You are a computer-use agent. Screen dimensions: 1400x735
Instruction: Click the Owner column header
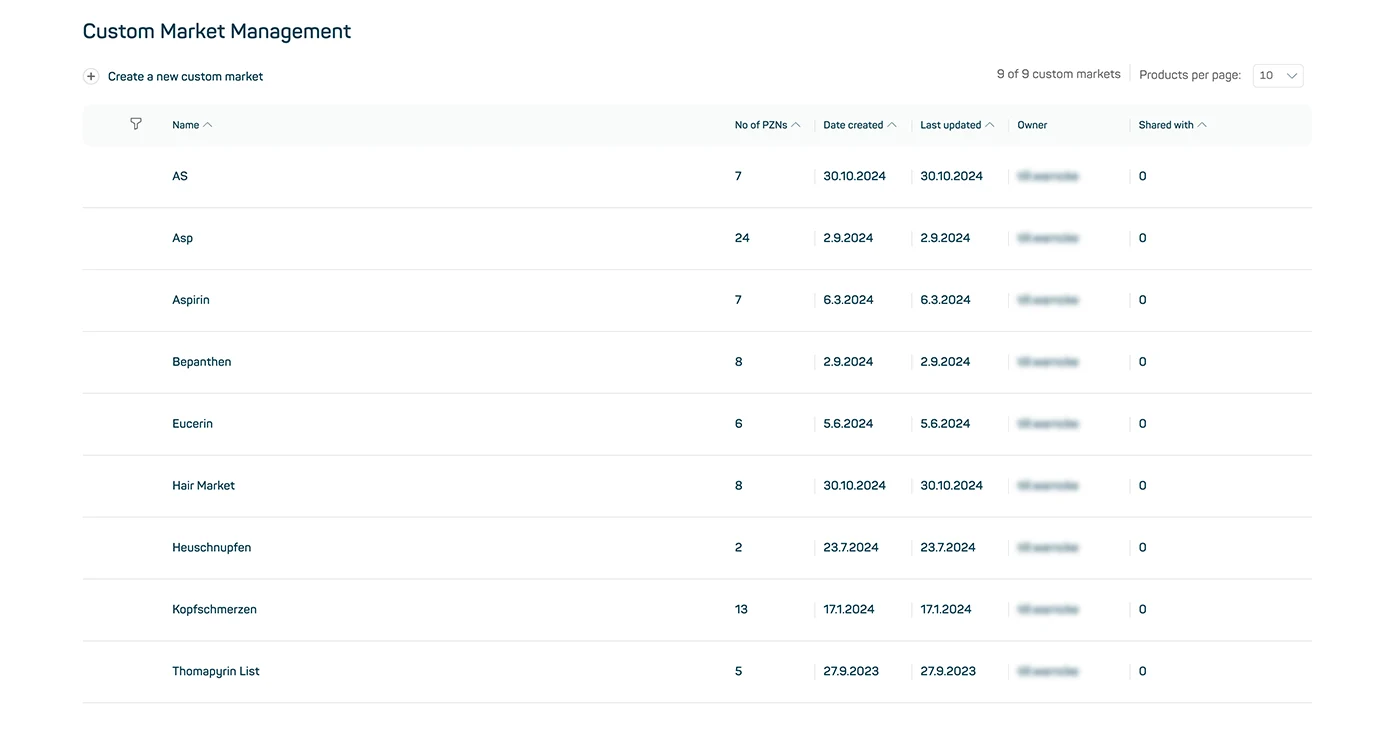pyautogui.click(x=1032, y=125)
